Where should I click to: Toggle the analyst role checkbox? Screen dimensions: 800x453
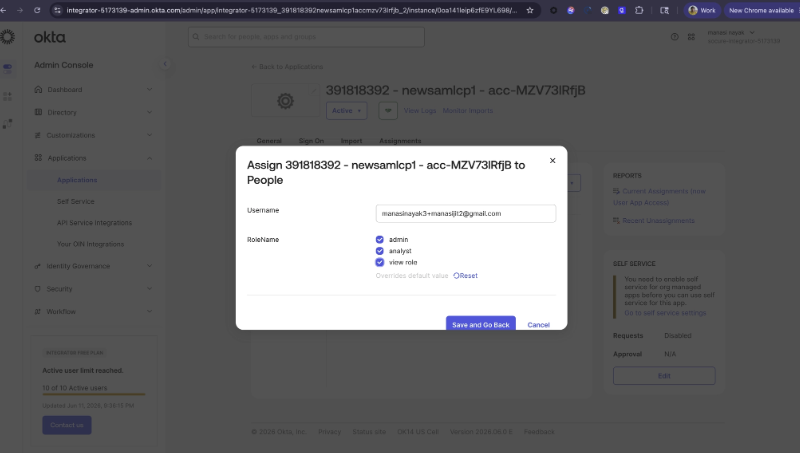[x=380, y=250]
